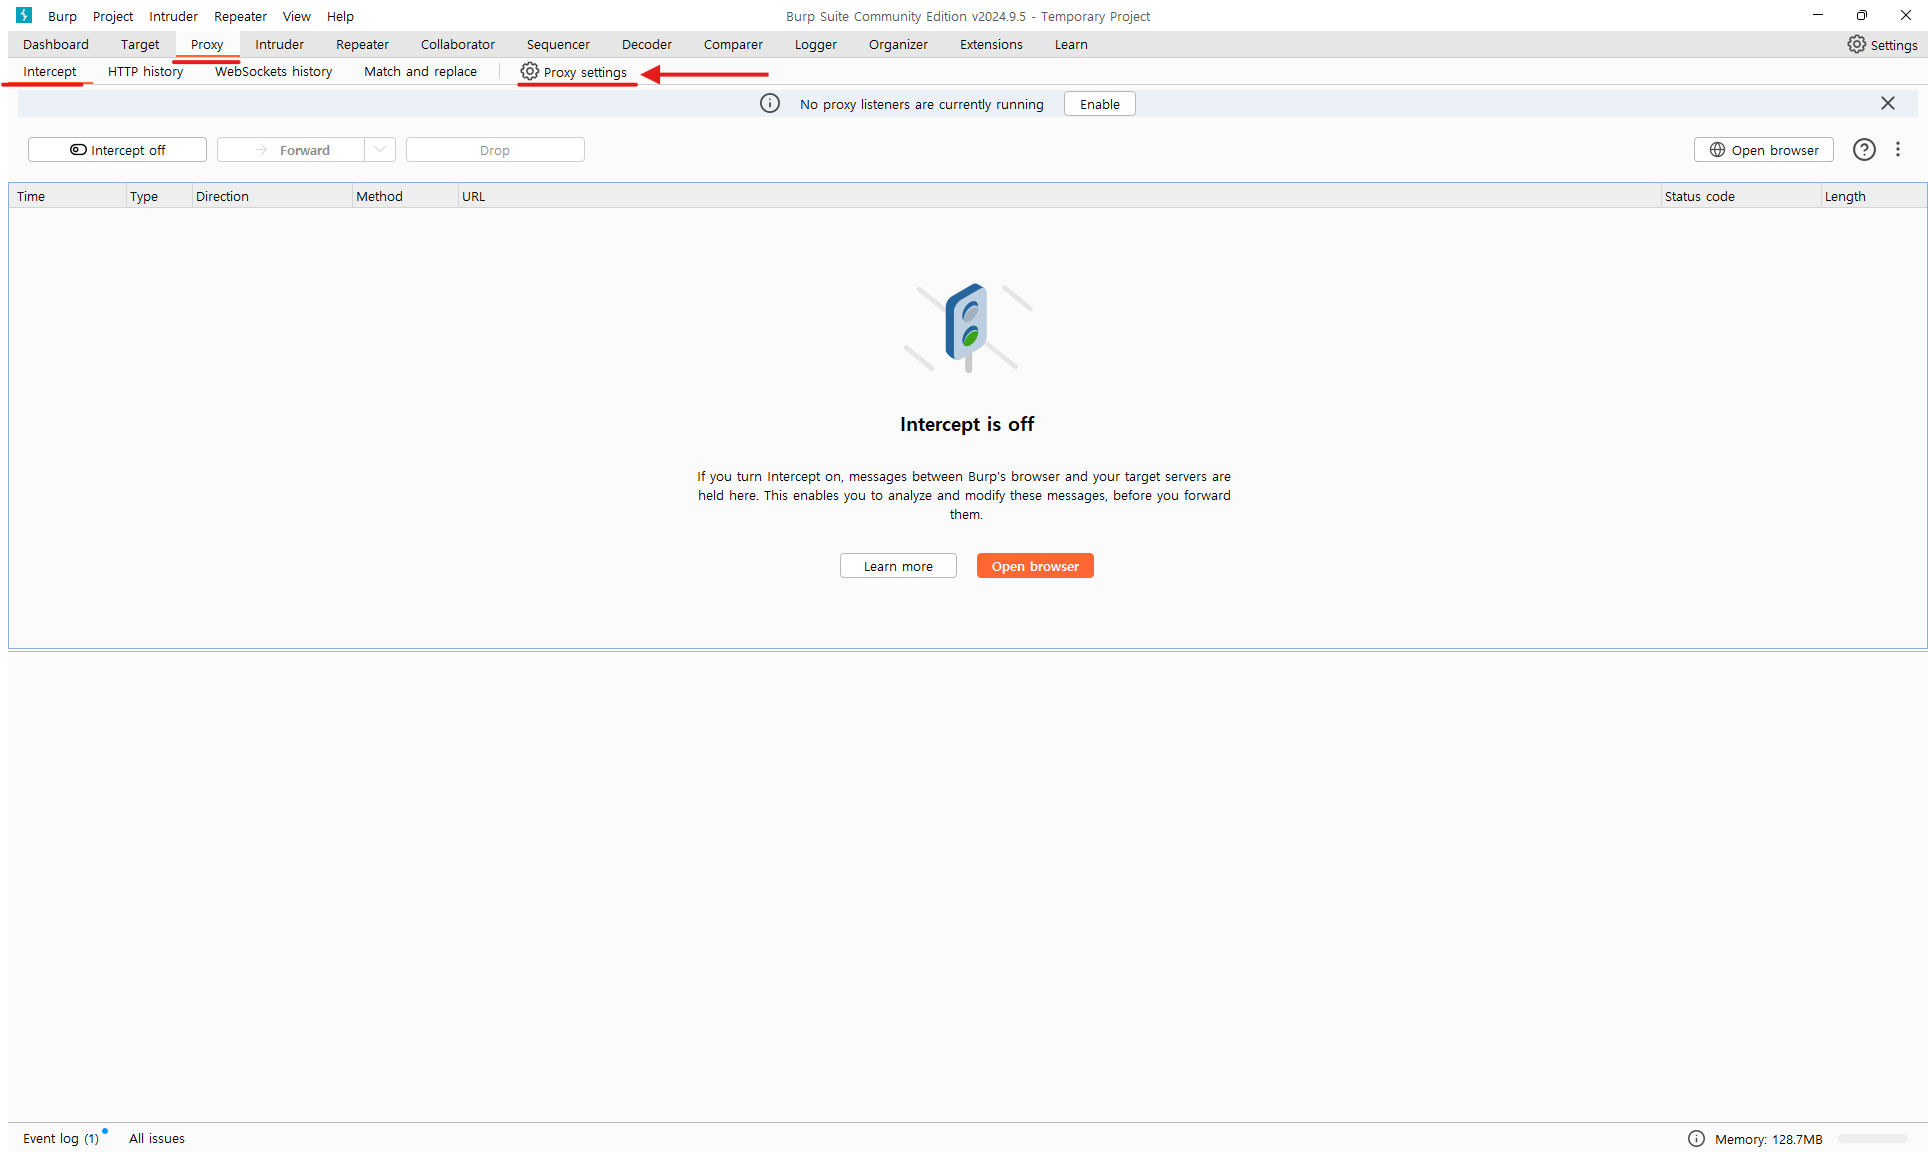The image size is (1928, 1152).
Task: Click the memory info icon in status bar
Action: (x=1696, y=1138)
